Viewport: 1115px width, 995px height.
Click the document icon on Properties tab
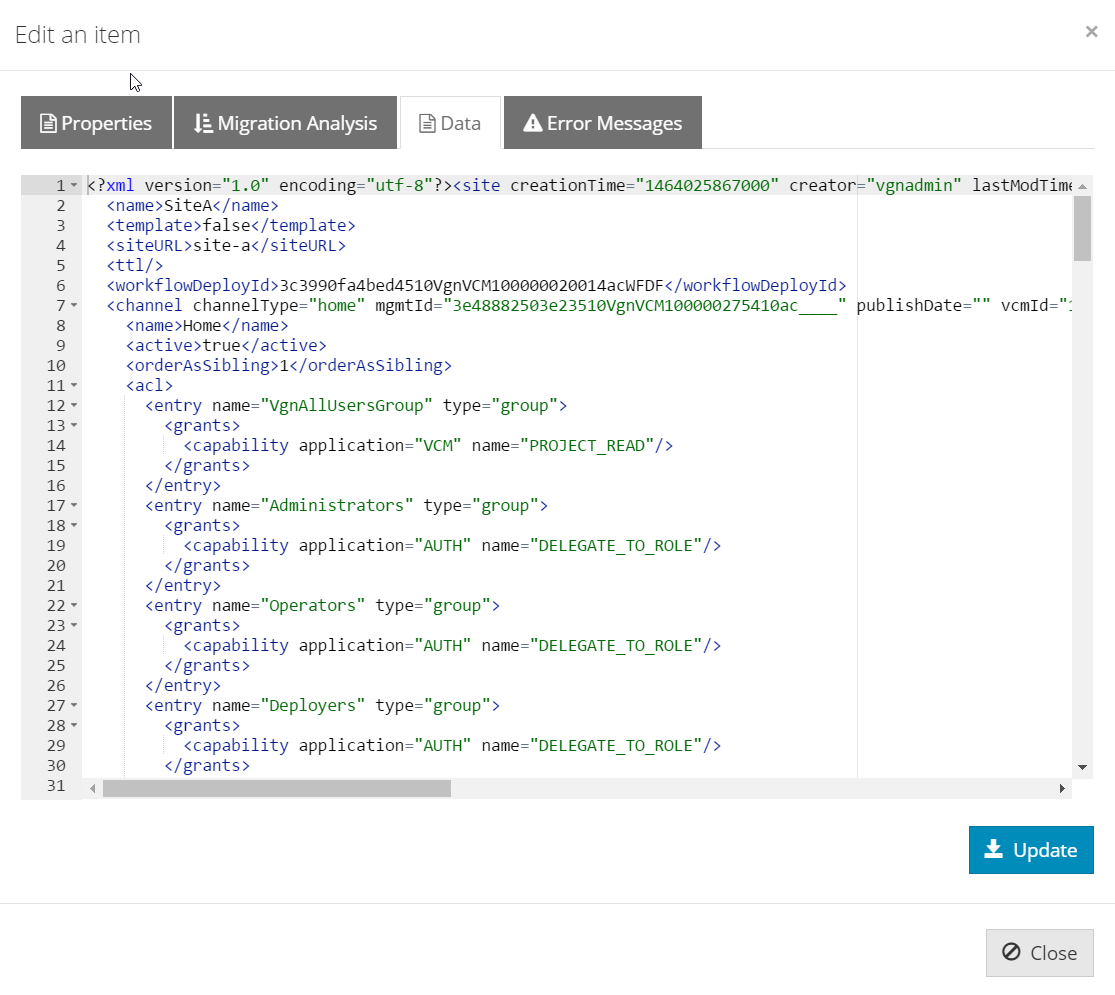pyautogui.click(x=48, y=124)
